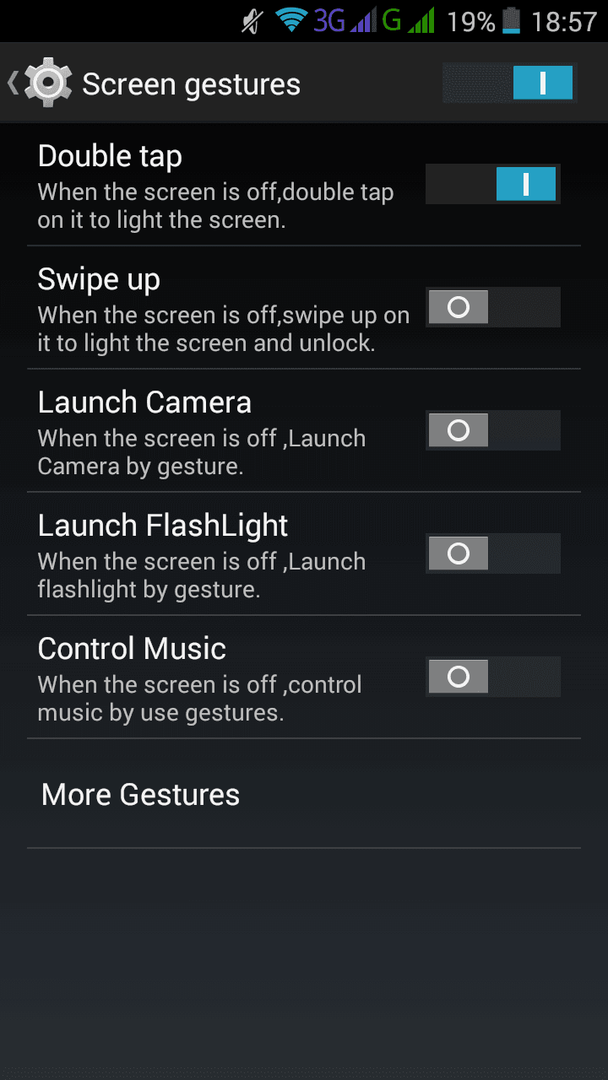This screenshot has width=608, height=1080.
Task: Tap the G network signal indicator
Action: tap(409, 21)
